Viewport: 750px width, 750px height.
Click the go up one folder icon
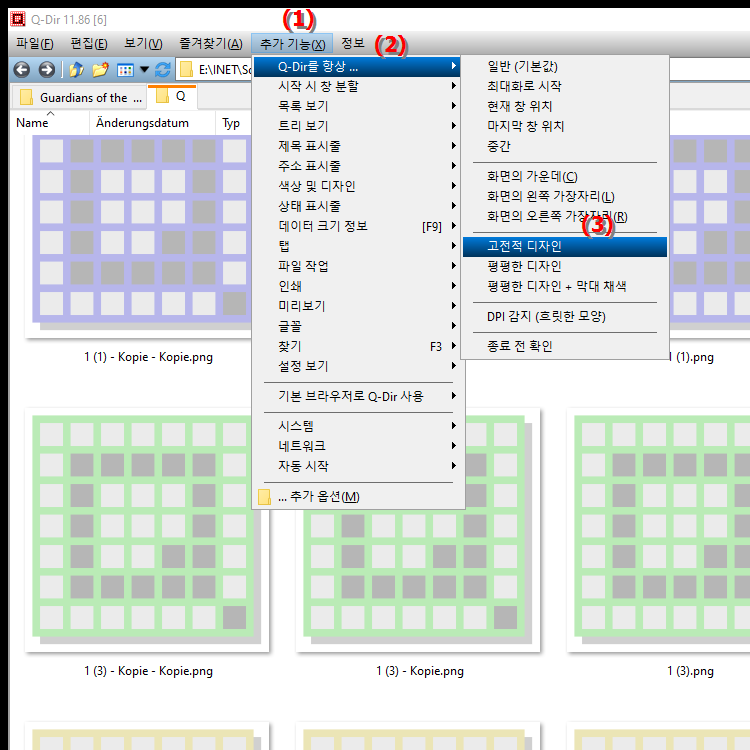point(76,70)
